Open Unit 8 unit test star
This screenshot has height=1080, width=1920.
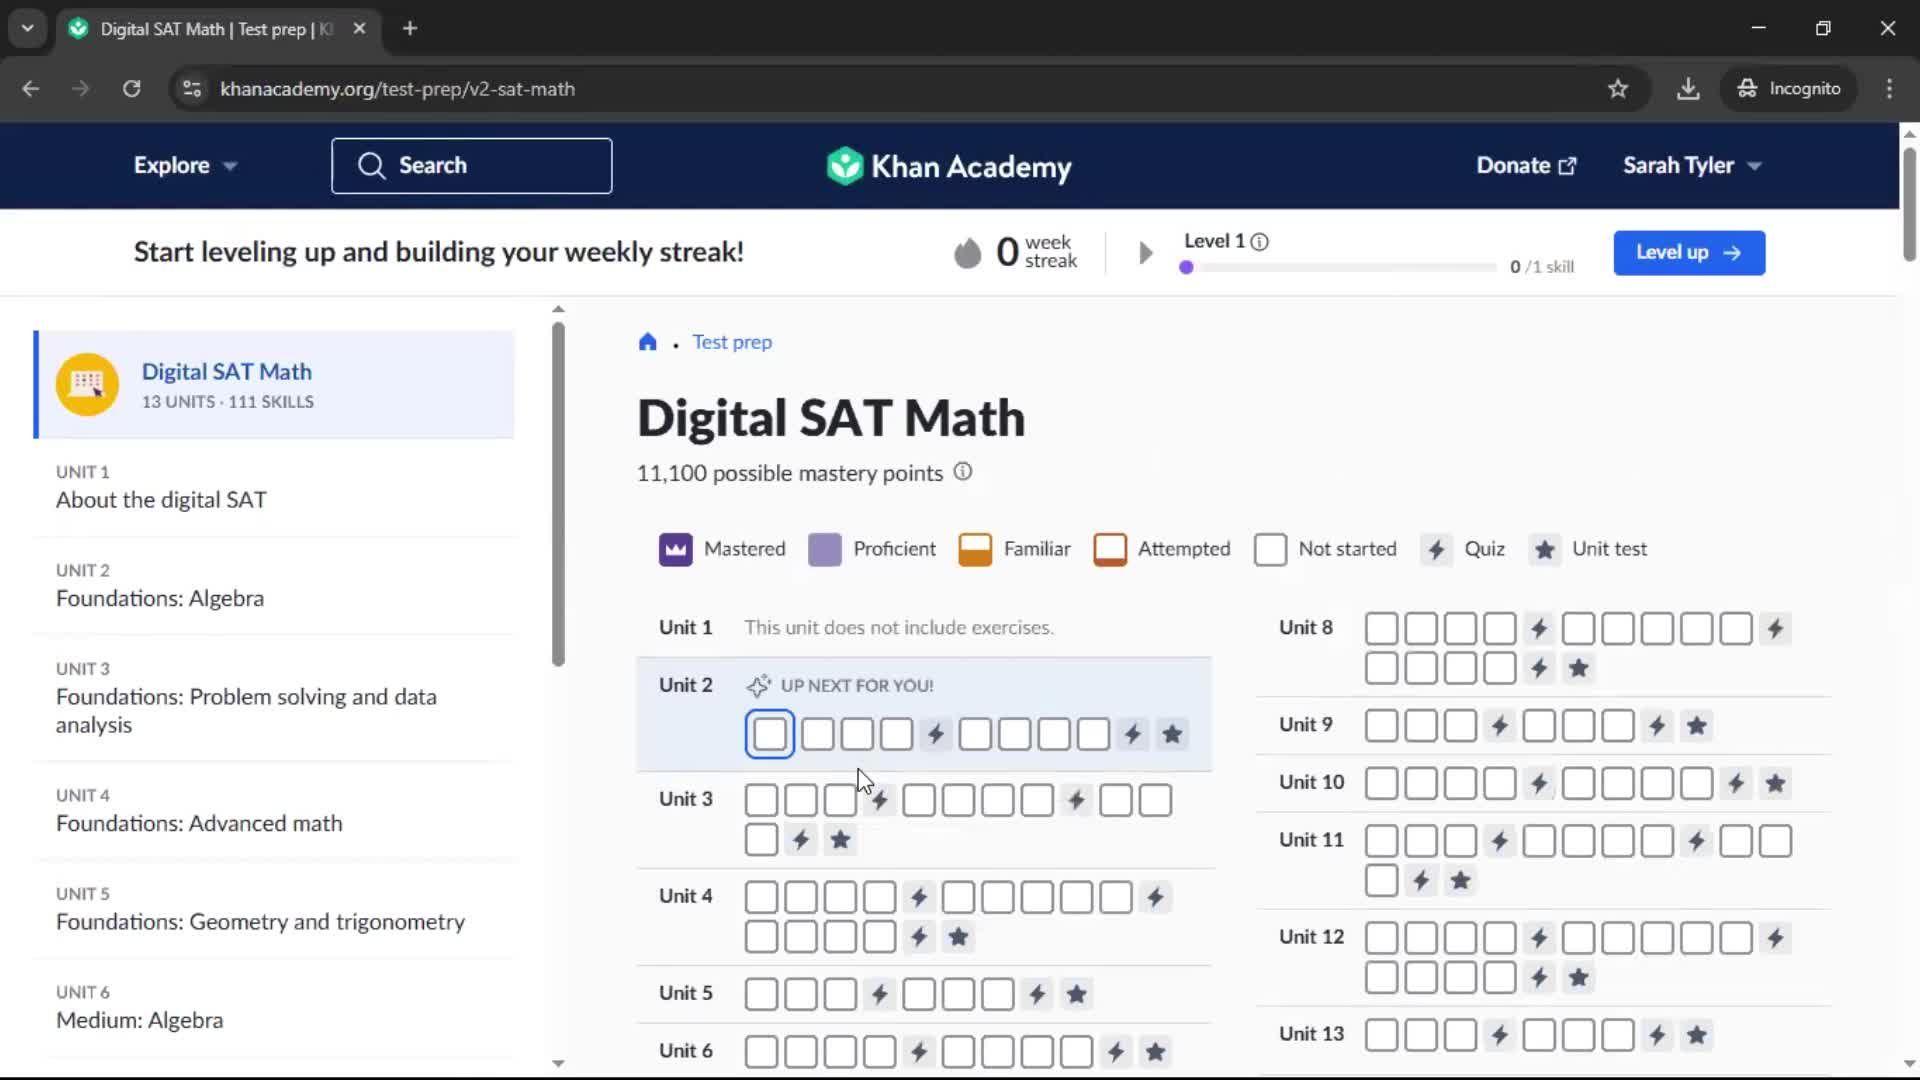[1578, 668]
